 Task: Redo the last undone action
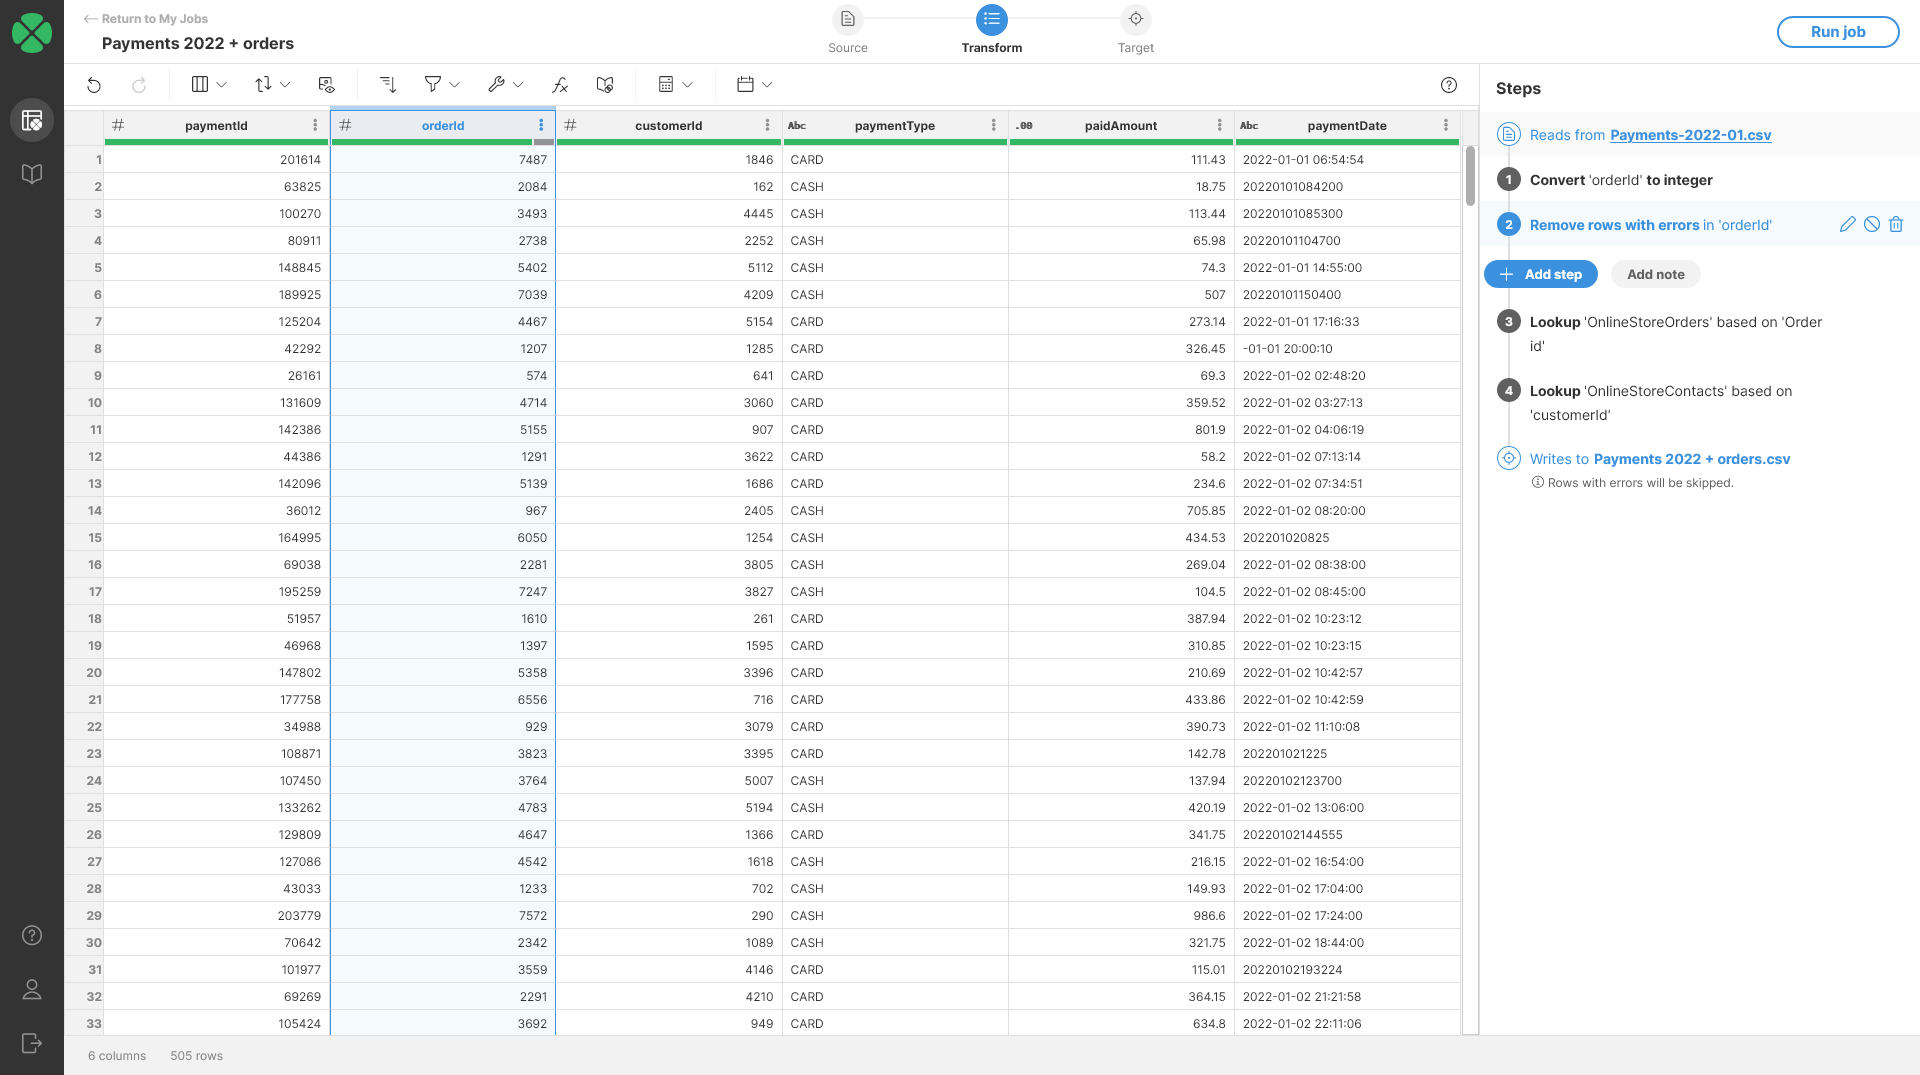[139, 84]
